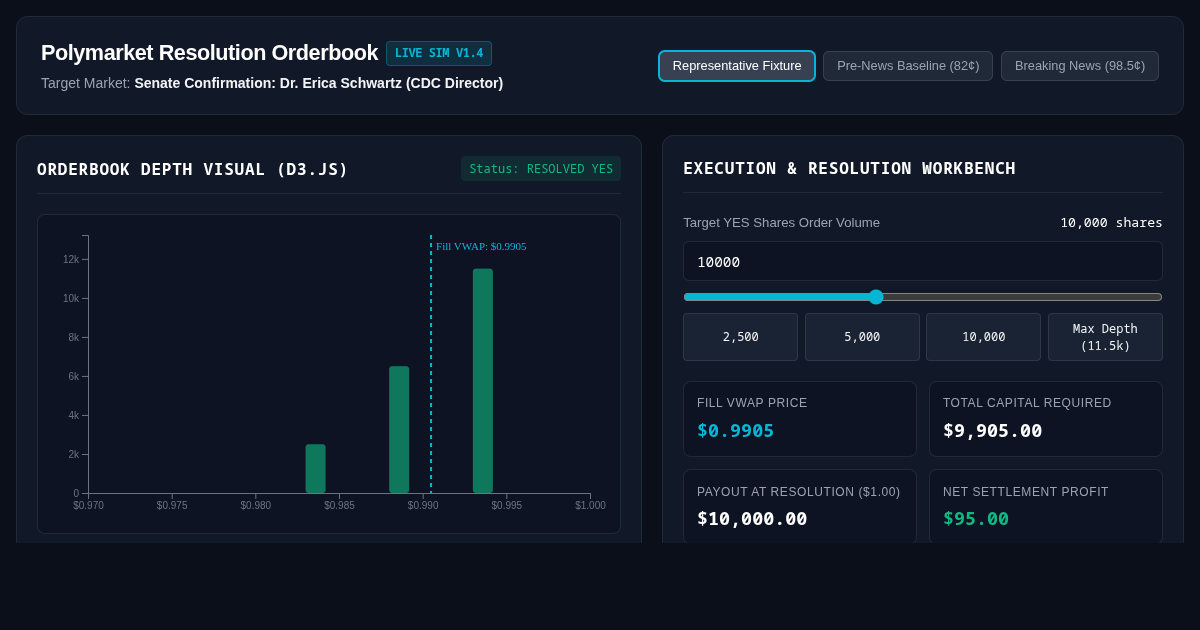Select Max Depth (11.5k) preset
The width and height of the screenshot is (1200, 630).
pos(1105,337)
